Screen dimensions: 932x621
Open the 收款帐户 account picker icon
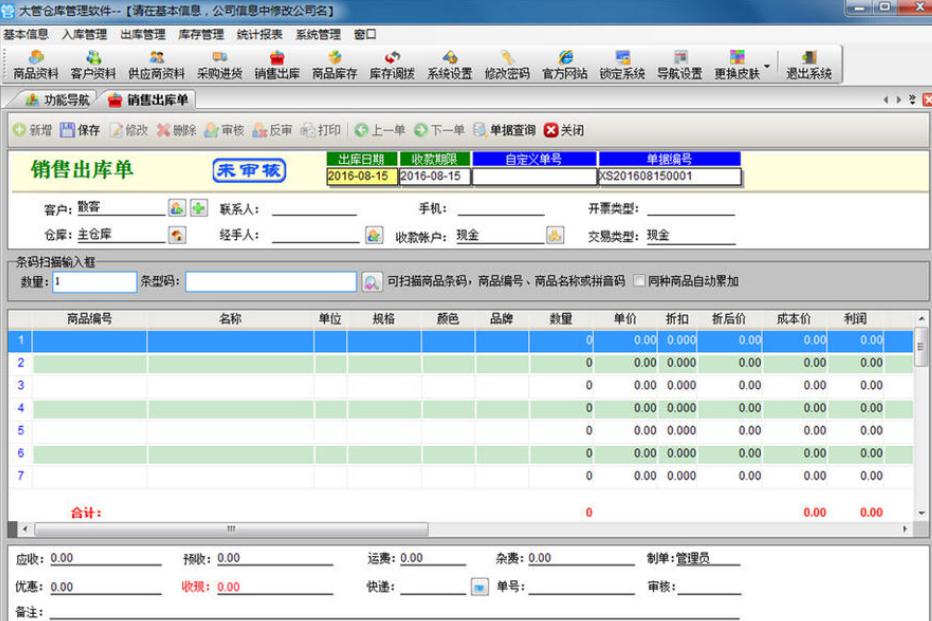click(554, 236)
